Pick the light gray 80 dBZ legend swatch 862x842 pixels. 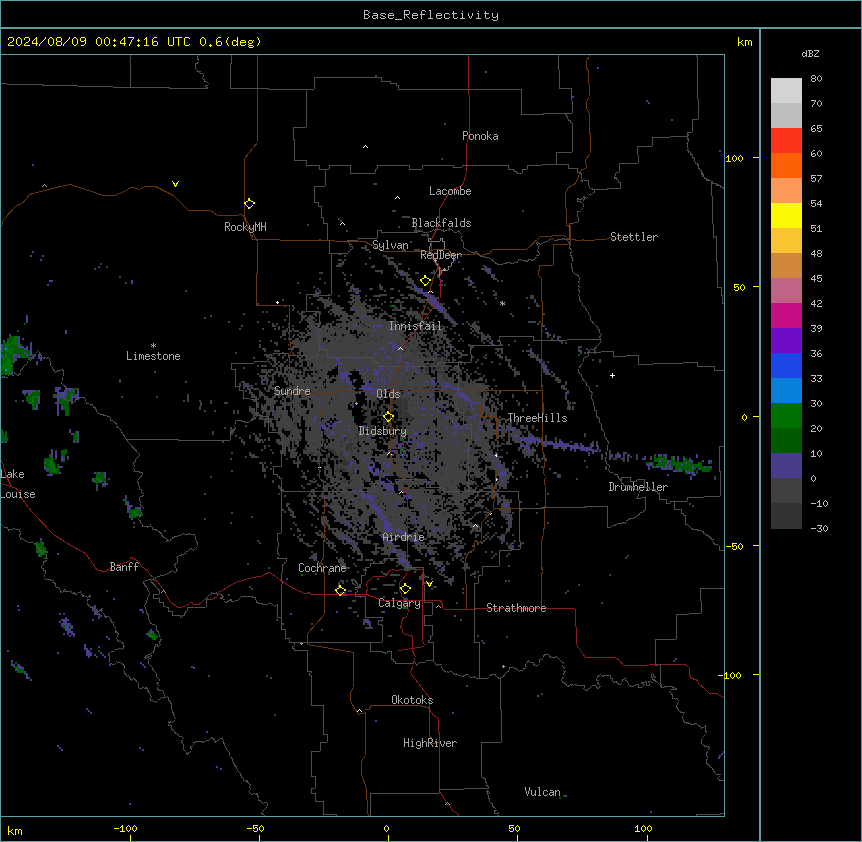coord(786,91)
